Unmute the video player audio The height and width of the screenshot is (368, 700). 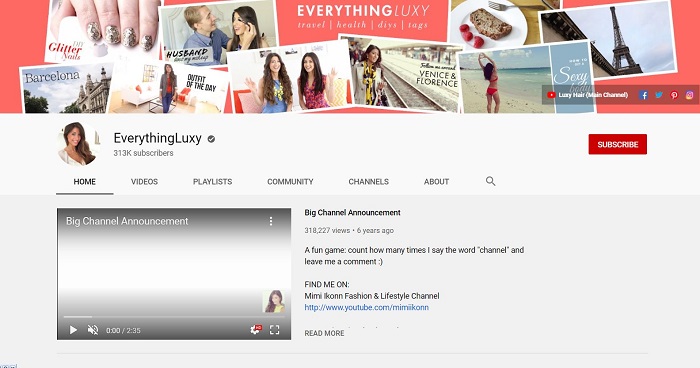(93, 330)
